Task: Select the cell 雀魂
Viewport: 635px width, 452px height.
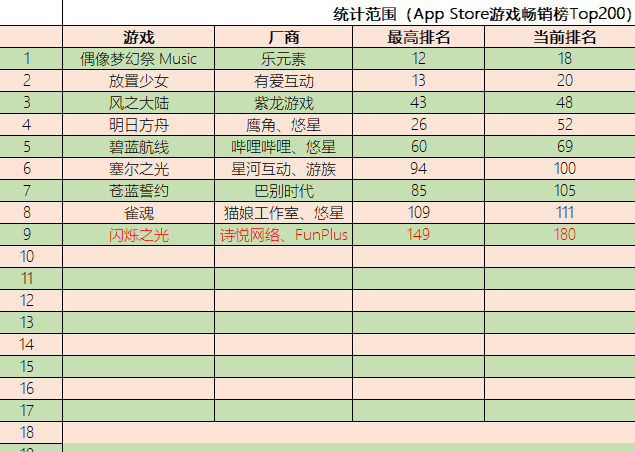Action: (x=139, y=212)
